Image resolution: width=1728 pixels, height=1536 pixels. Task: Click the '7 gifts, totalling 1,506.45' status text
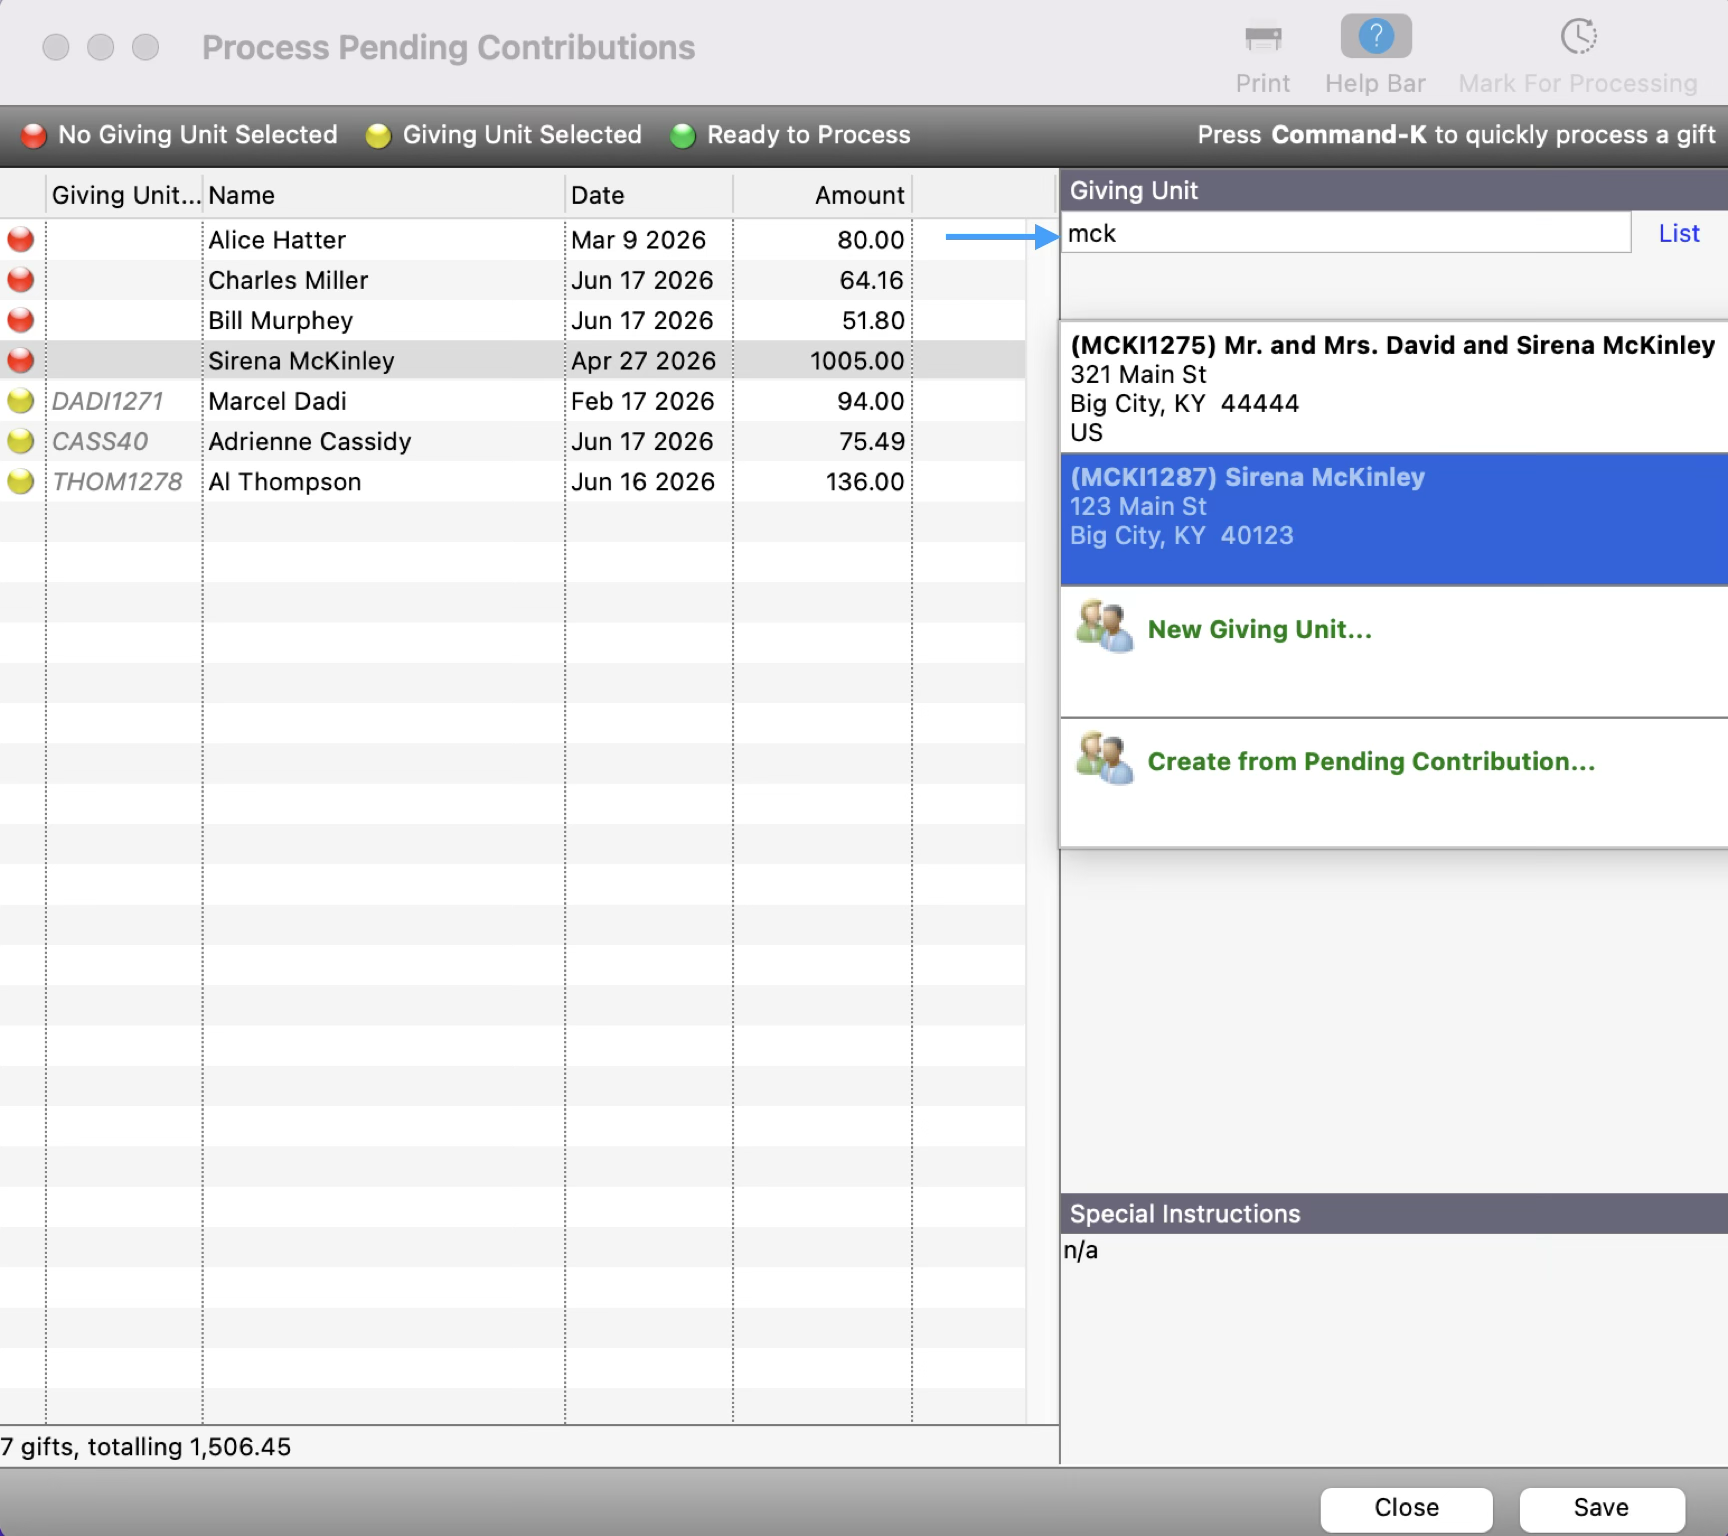146,1447
